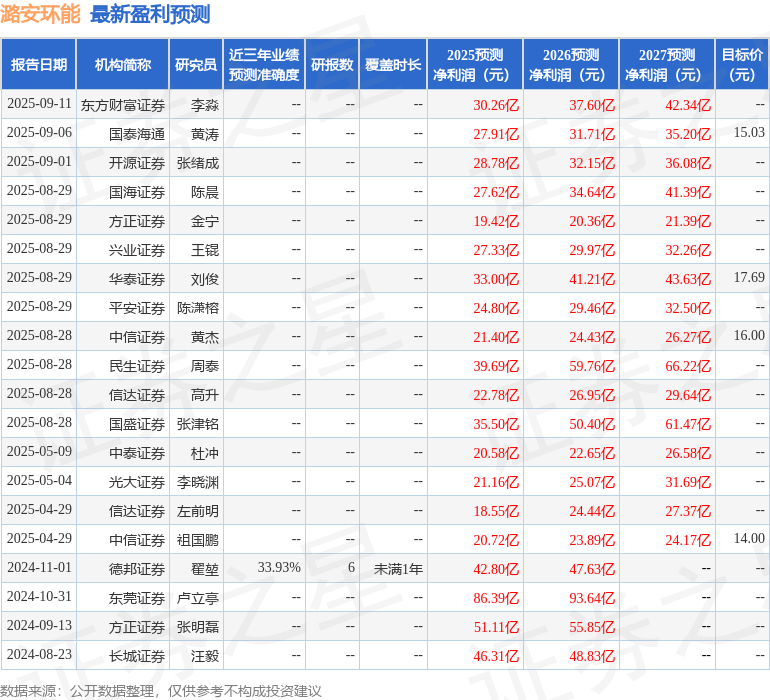This screenshot has height=700, width=770.
Task: Select the 86.39亿 forecast for 东莞证券
Action: [x=496, y=598]
